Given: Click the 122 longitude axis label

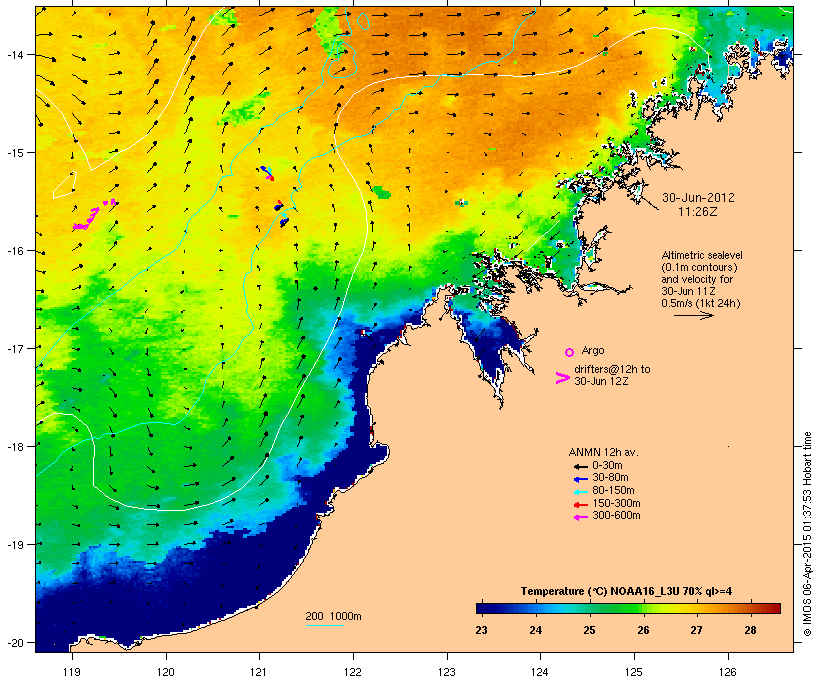Looking at the screenshot, I should [353, 672].
